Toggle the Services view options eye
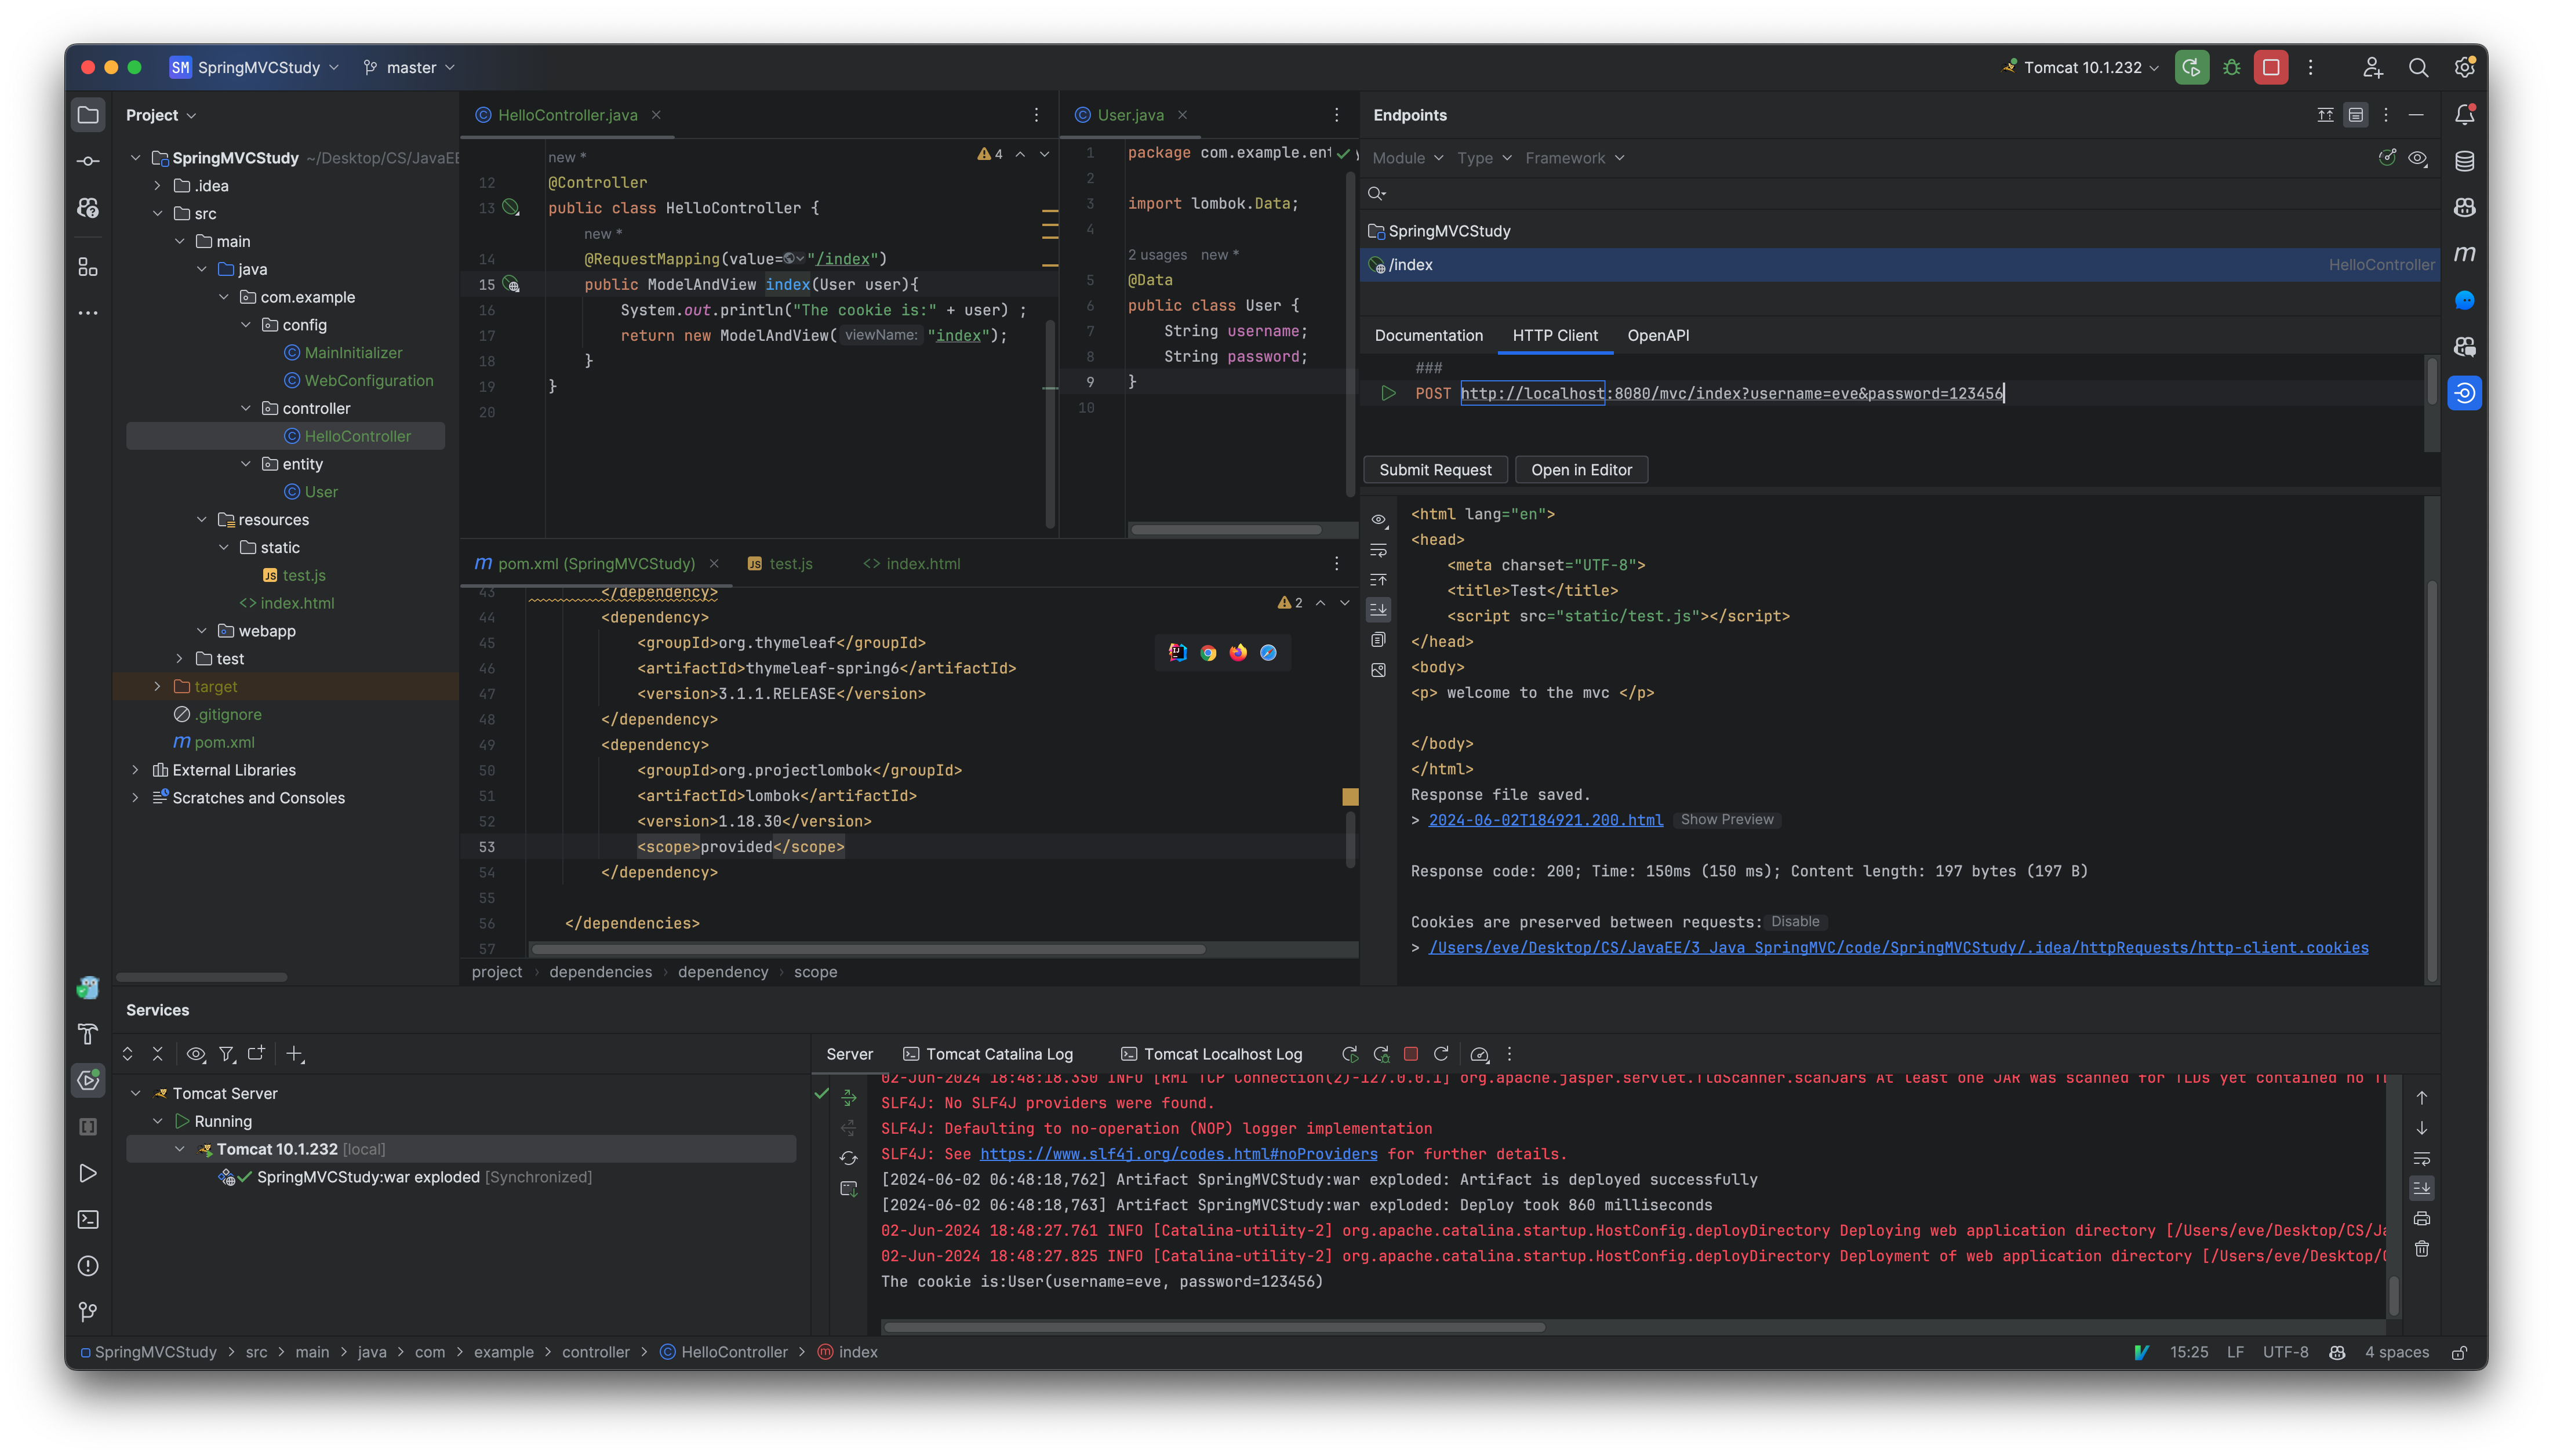 (196, 1054)
